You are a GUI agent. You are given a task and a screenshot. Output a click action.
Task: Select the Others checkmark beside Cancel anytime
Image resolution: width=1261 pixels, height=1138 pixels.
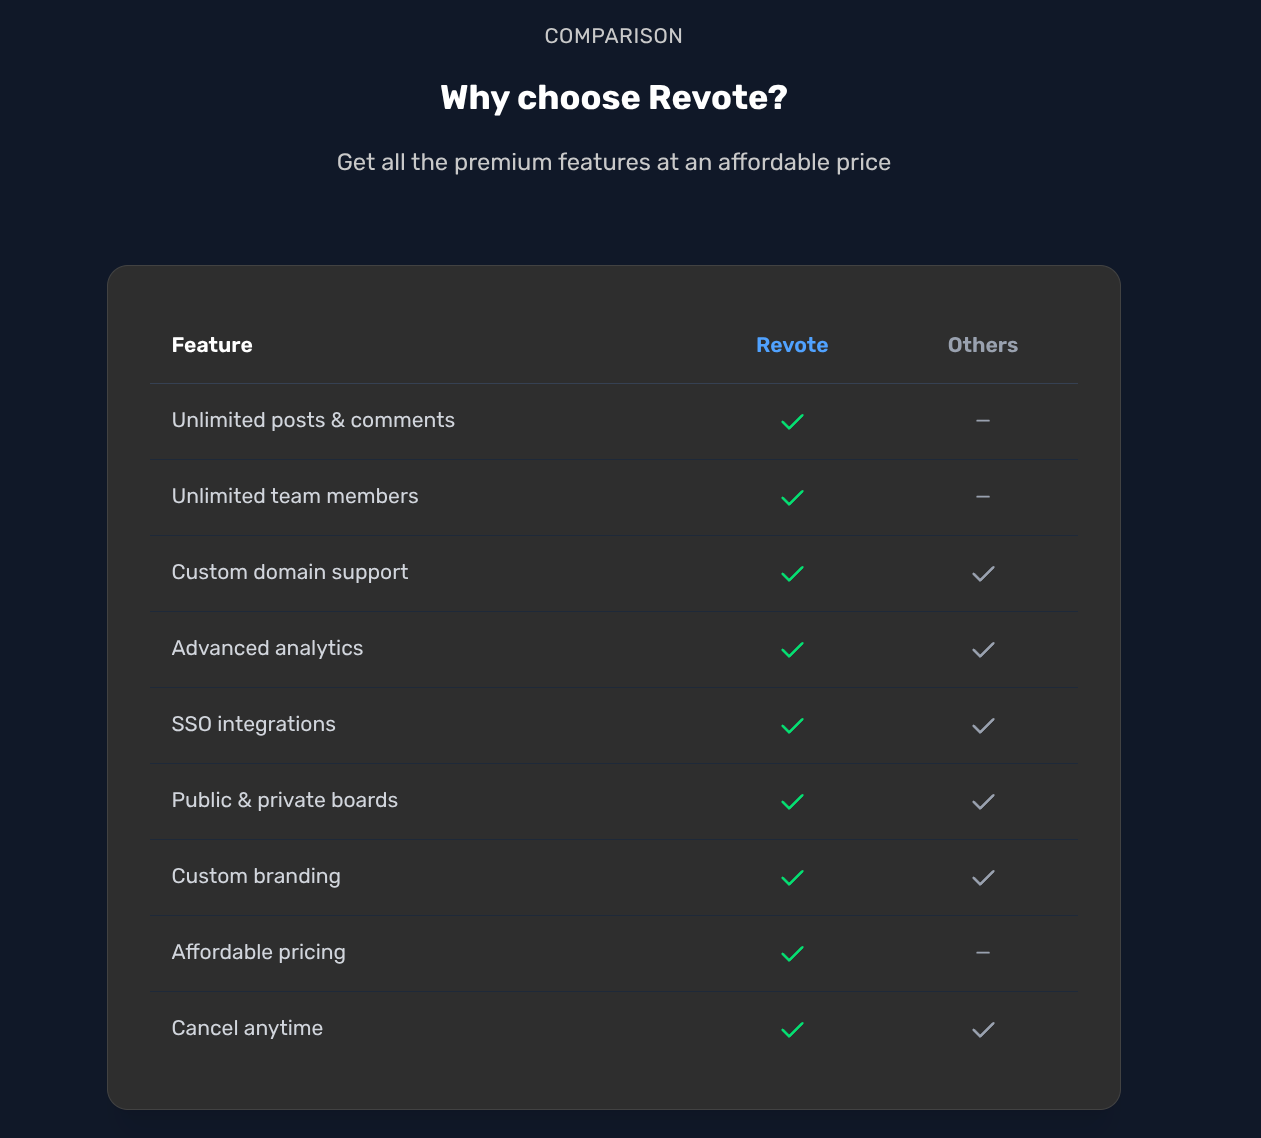tap(982, 1030)
